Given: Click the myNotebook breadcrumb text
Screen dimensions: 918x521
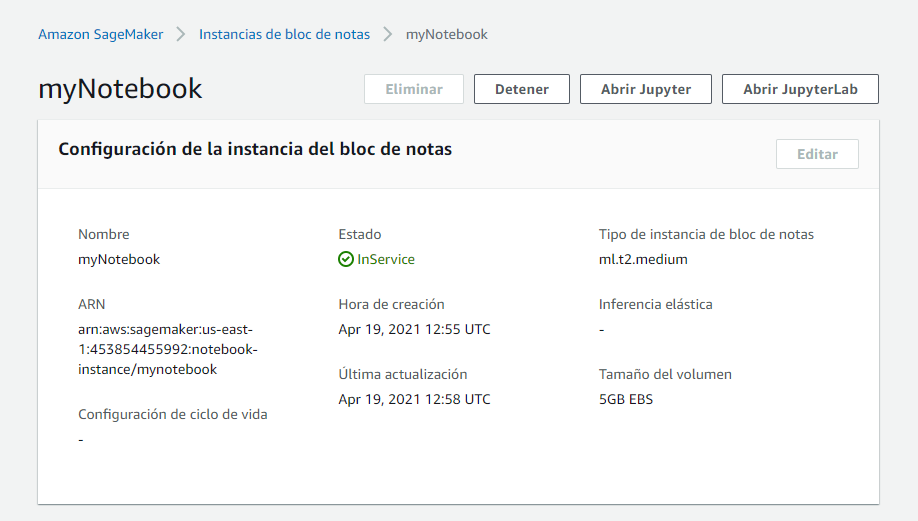Looking at the screenshot, I should (447, 35).
